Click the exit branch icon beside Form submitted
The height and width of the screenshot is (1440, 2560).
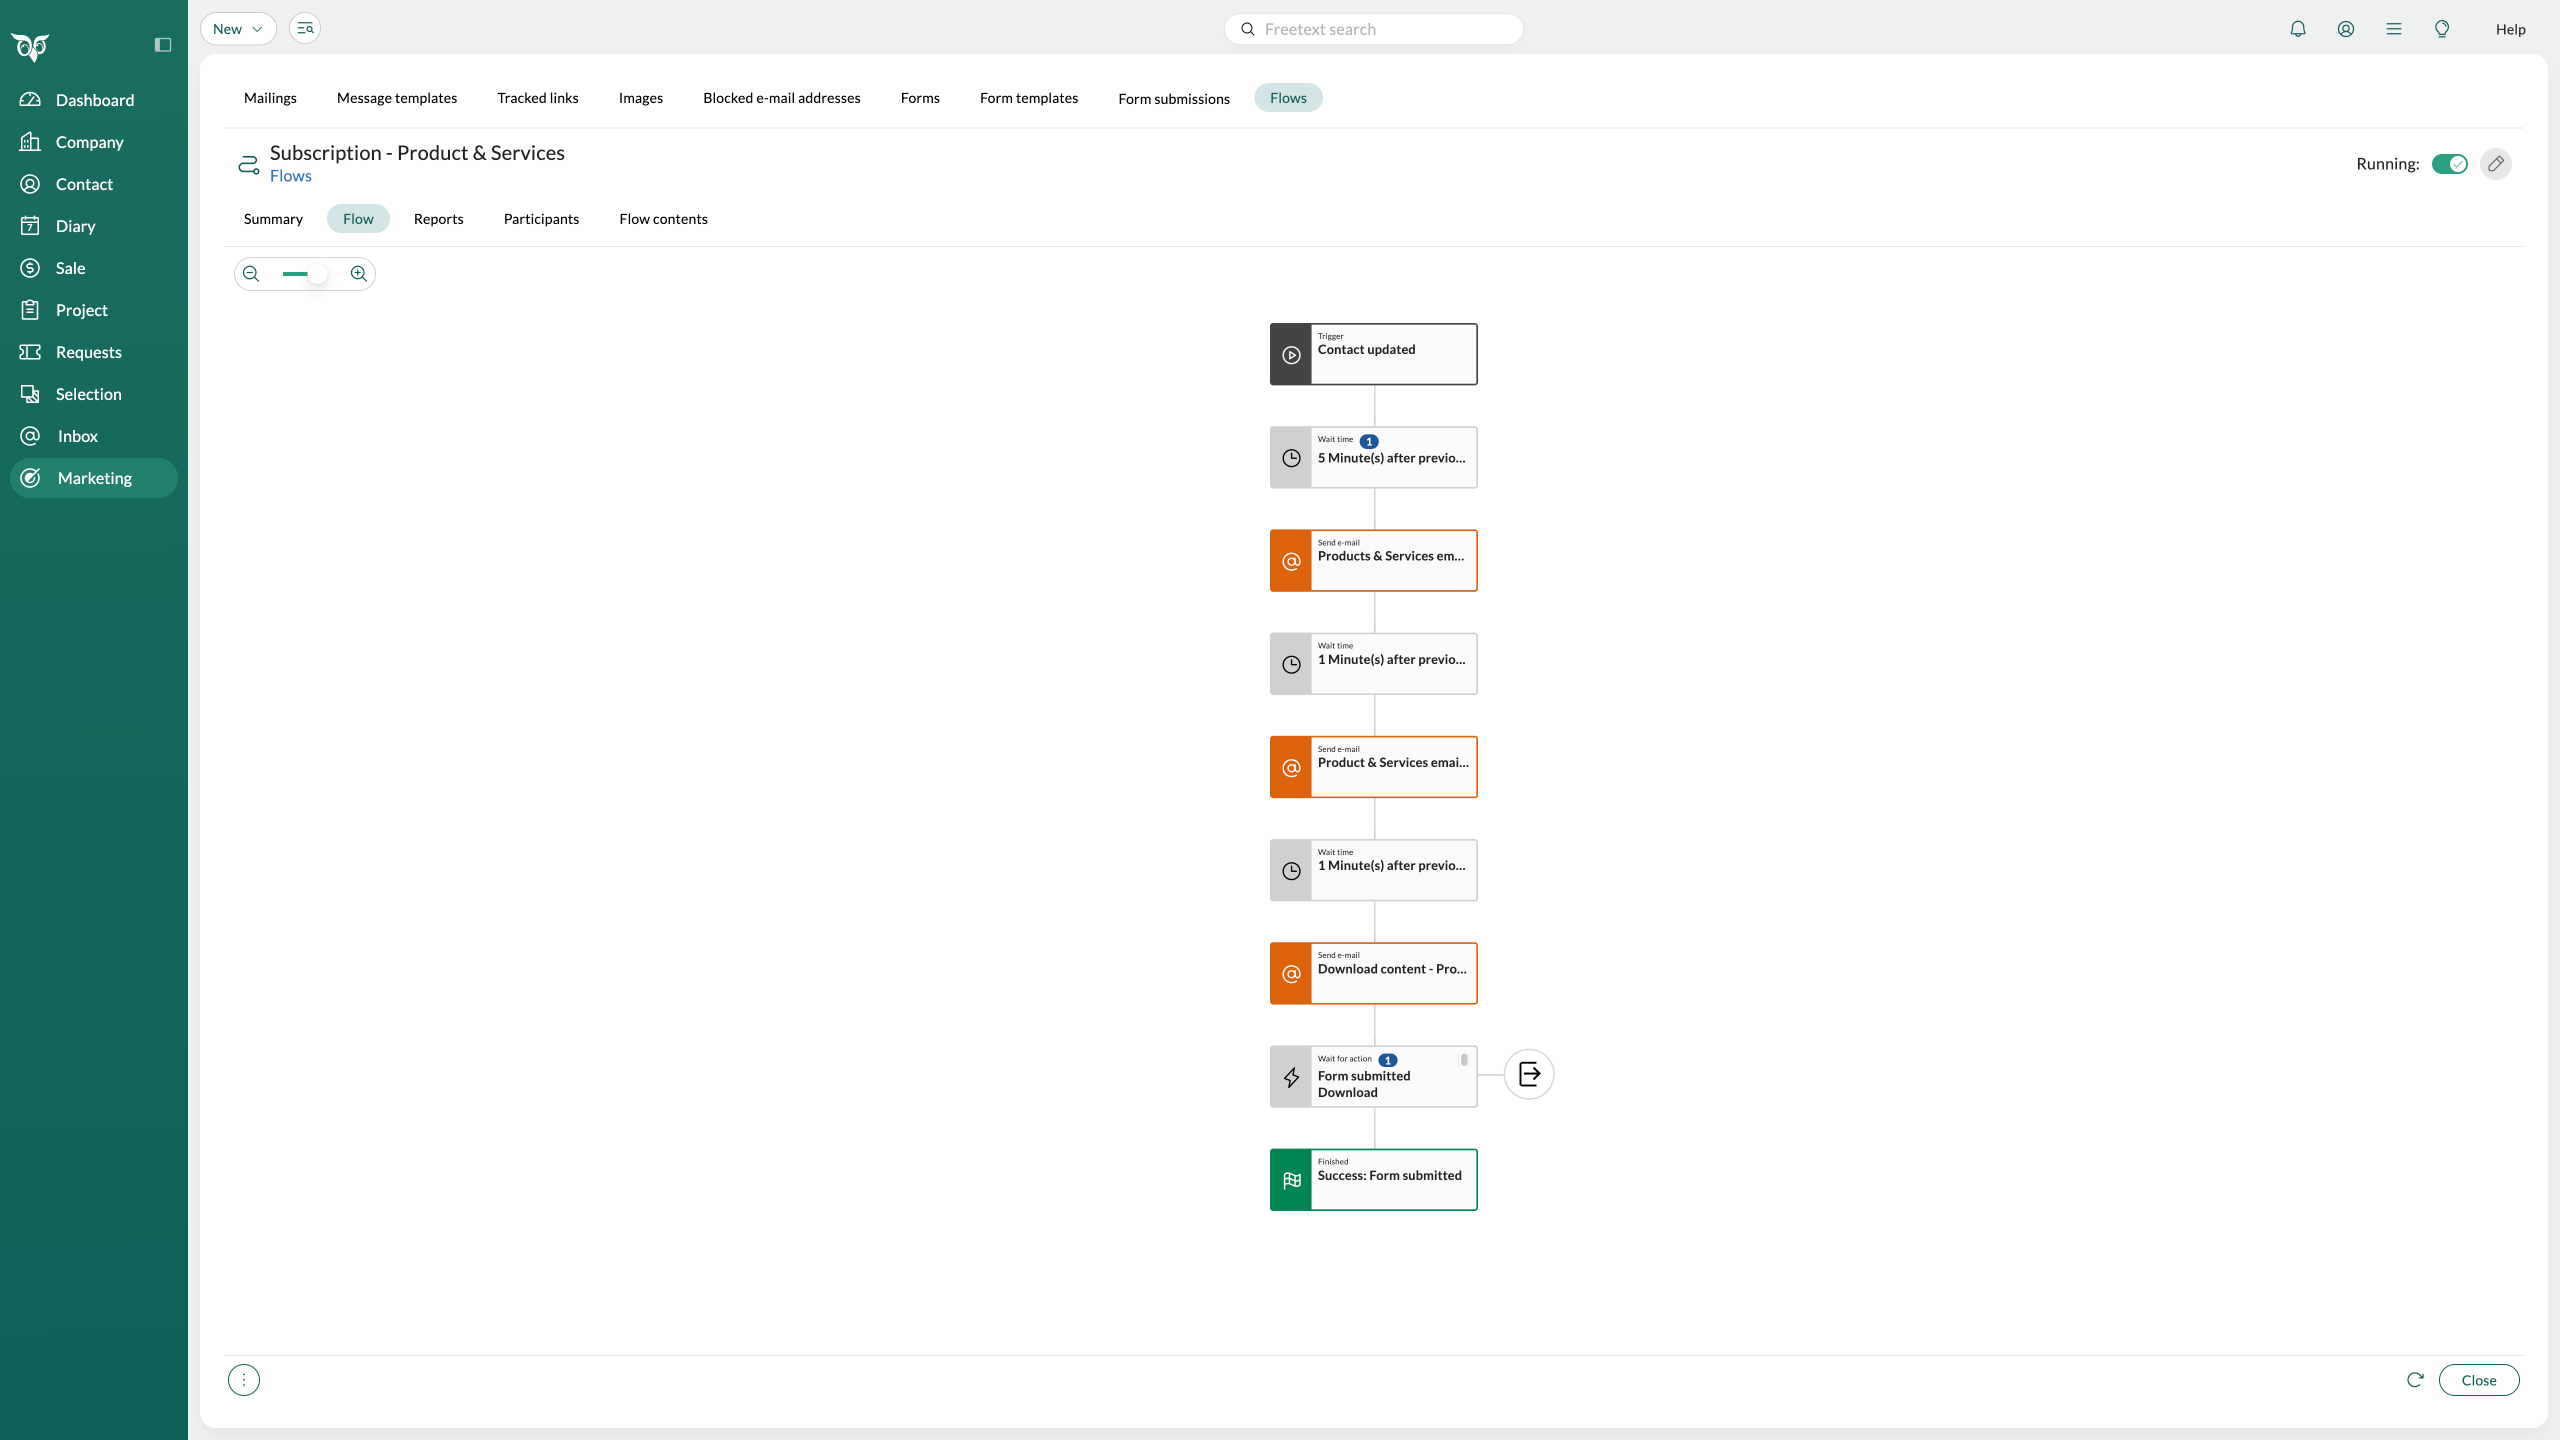[1529, 1075]
